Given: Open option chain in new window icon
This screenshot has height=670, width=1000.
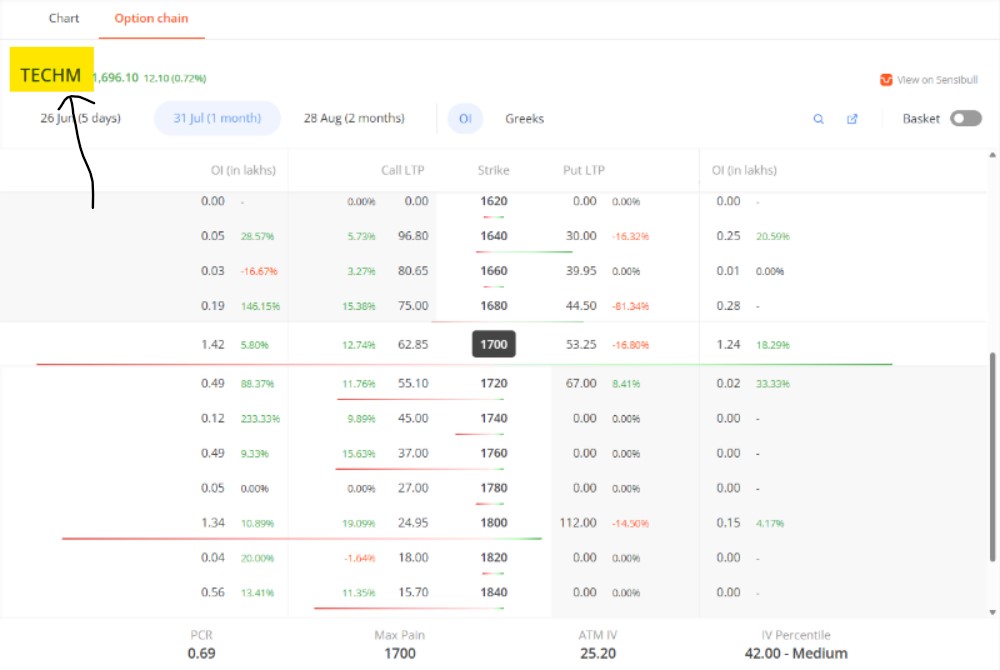Looking at the screenshot, I should [852, 119].
